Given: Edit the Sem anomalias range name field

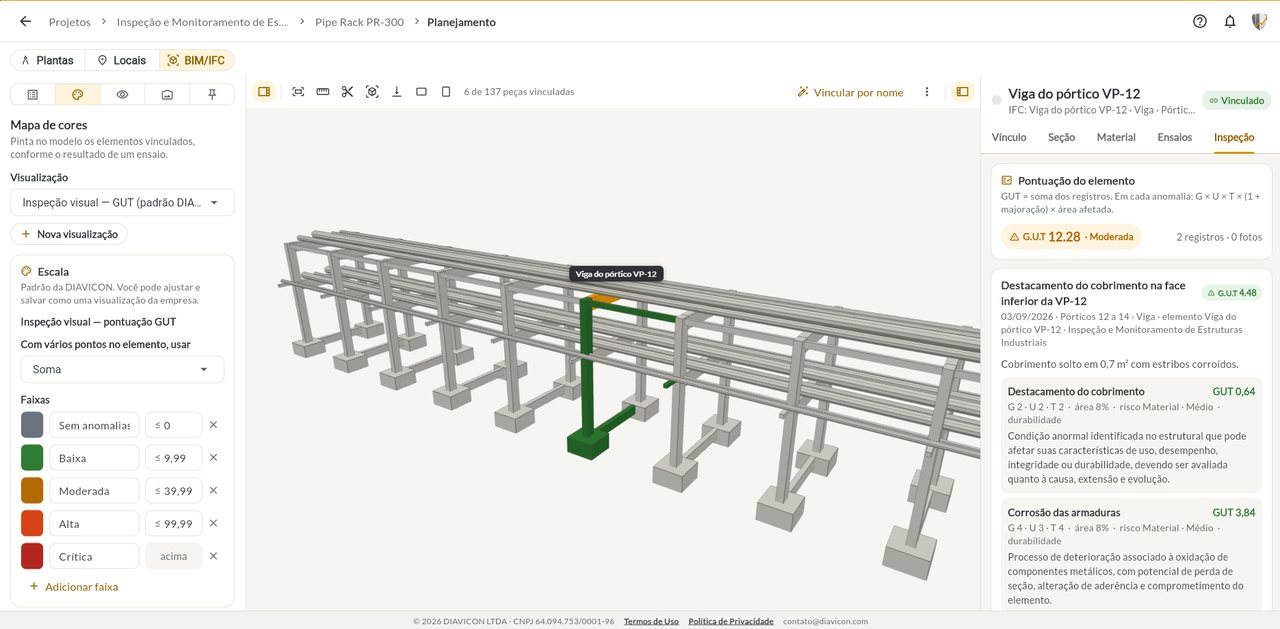Looking at the screenshot, I should pyautogui.click(x=94, y=425).
